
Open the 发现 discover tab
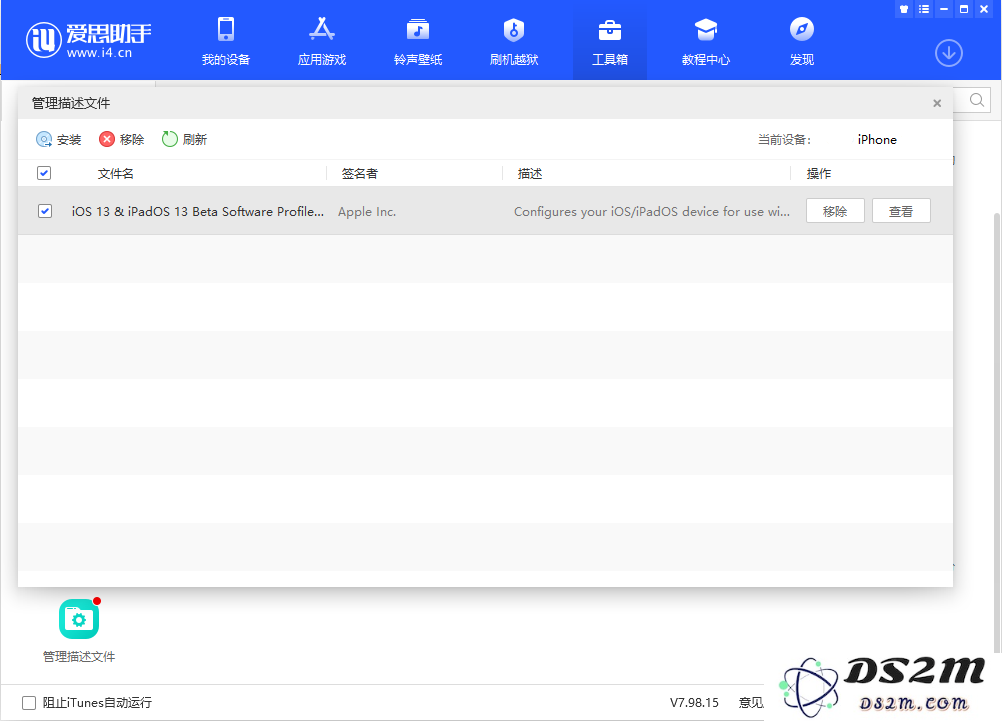tap(801, 41)
